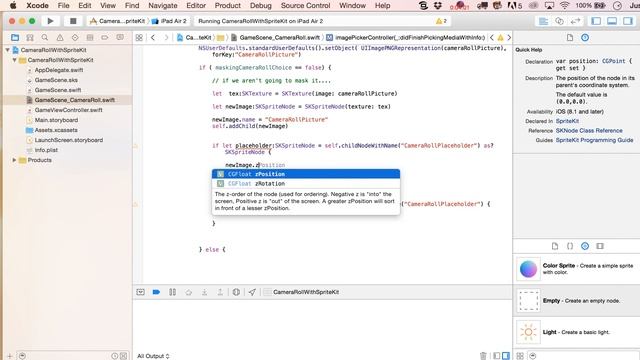Viewport: 640px width, 360px height.
Task: Debug view hierarchy
Action: coord(236,292)
